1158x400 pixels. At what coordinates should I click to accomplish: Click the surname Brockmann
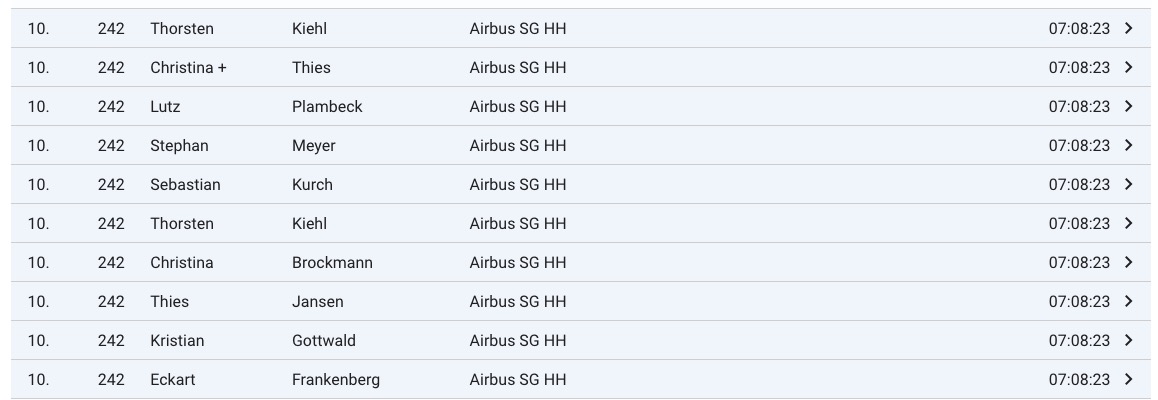pyautogui.click(x=332, y=263)
